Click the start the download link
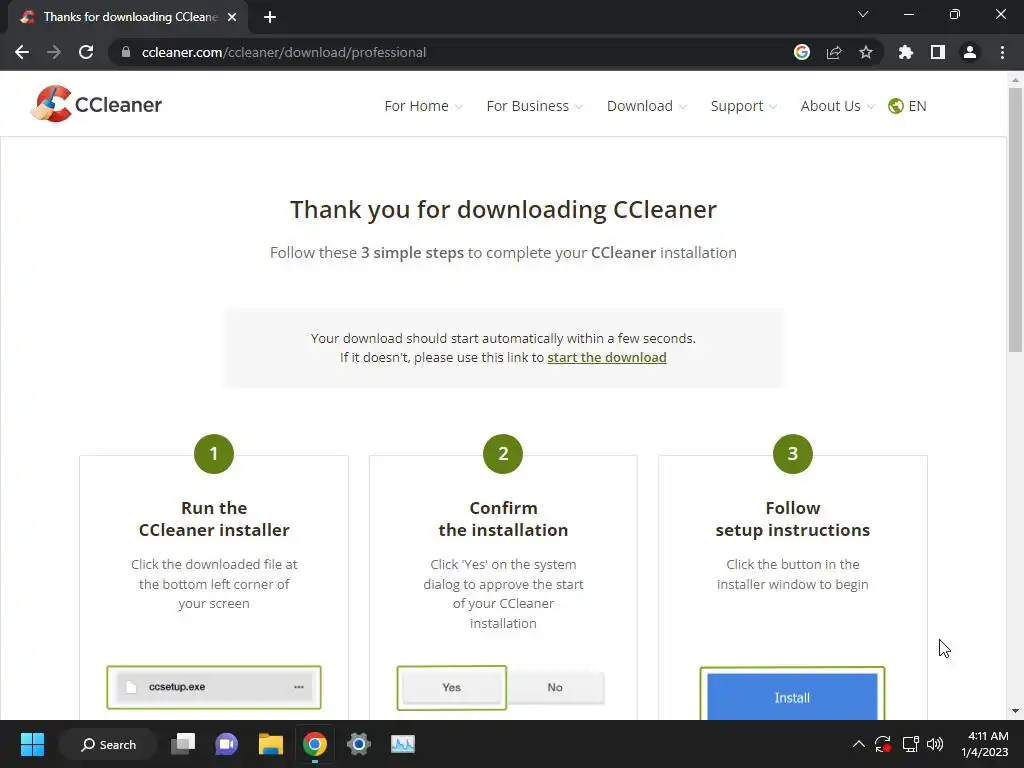 (607, 357)
